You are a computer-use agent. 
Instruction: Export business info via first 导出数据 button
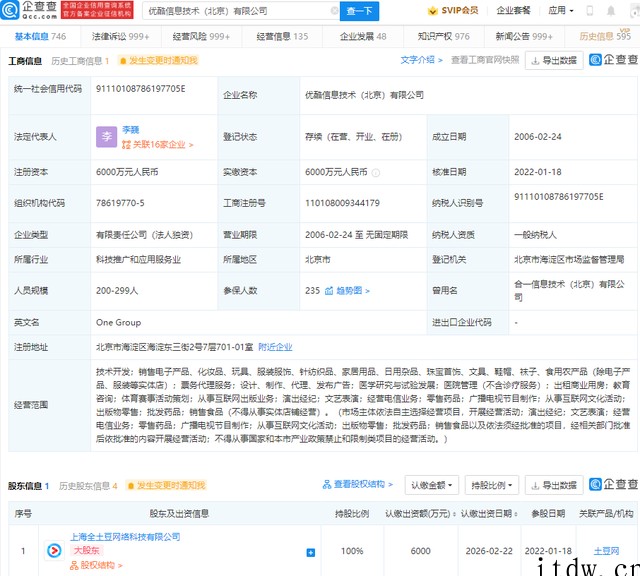pyautogui.click(x=554, y=61)
